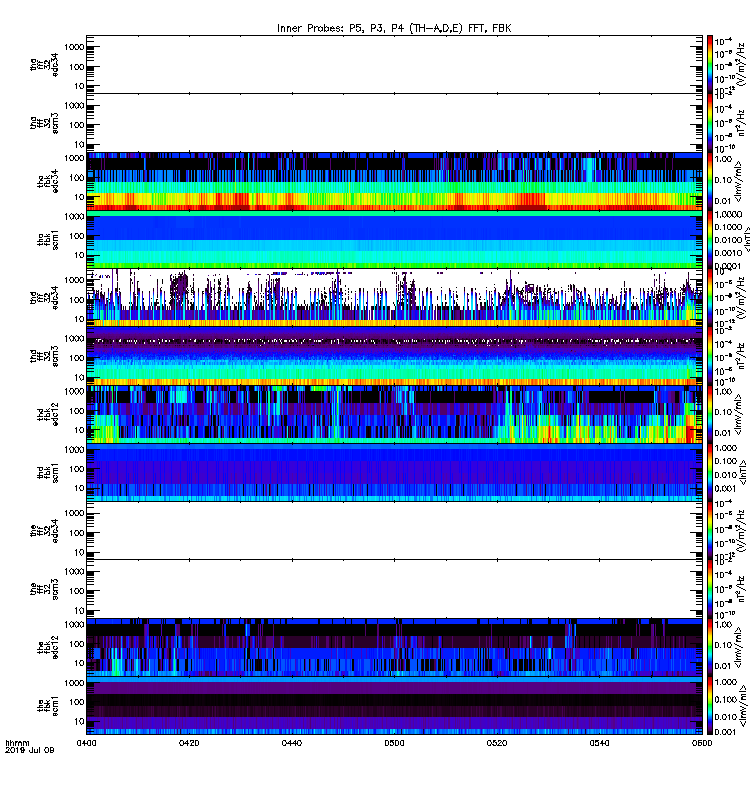
Task: Click the color bar for the fff scm3
Action: pyautogui.click(x=710, y=589)
